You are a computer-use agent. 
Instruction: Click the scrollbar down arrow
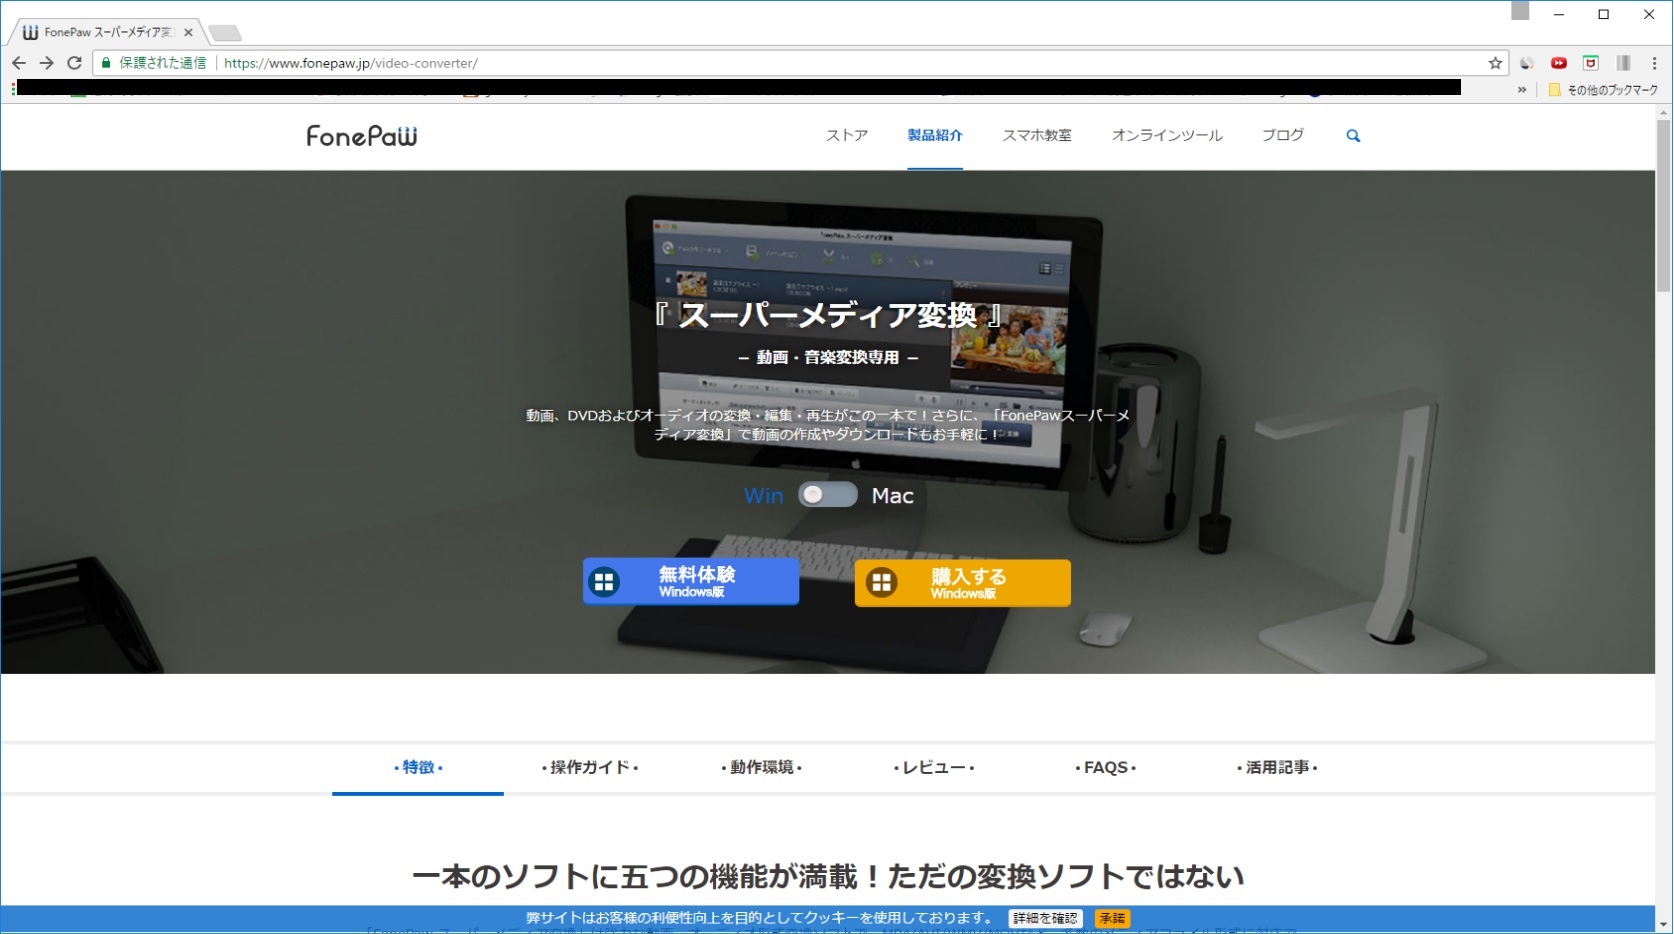1664,925
